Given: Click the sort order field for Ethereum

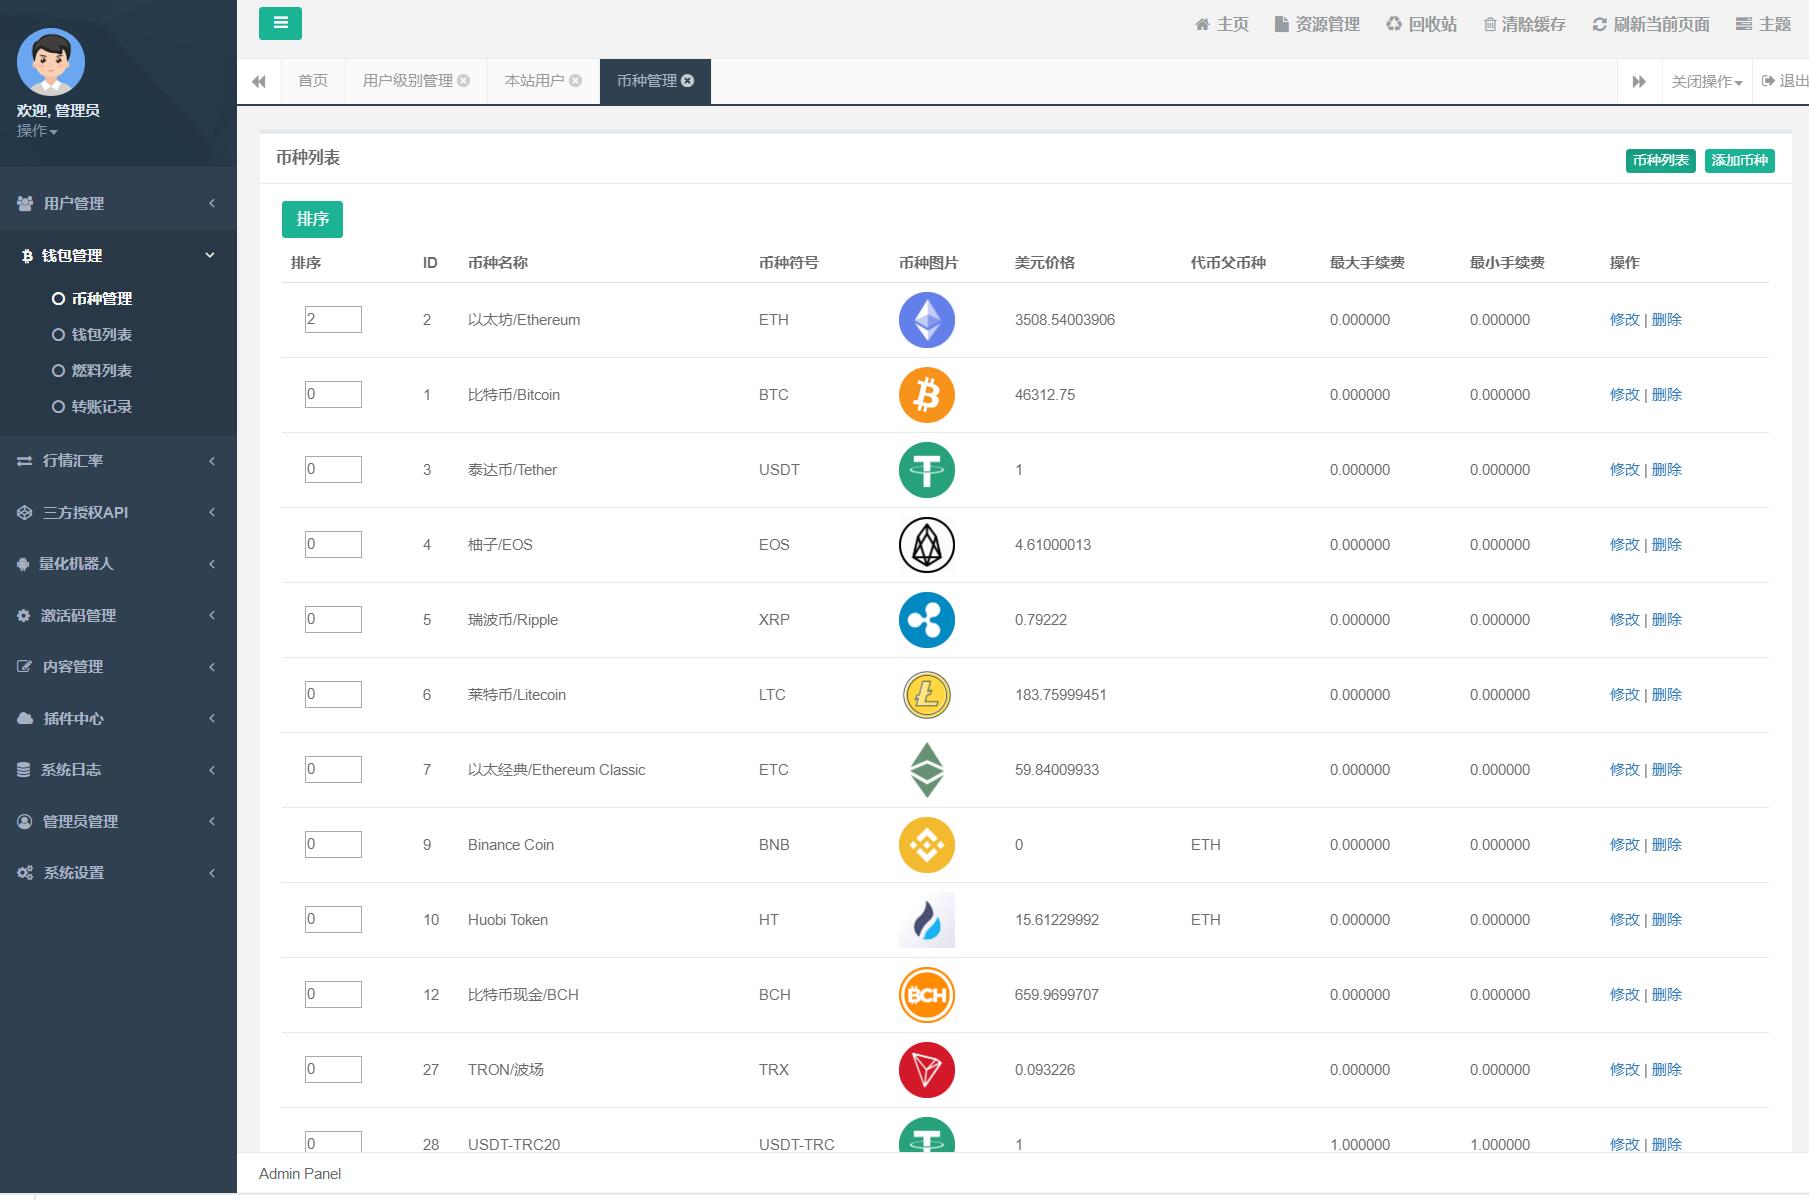Looking at the screenshot, I should 333,319.
